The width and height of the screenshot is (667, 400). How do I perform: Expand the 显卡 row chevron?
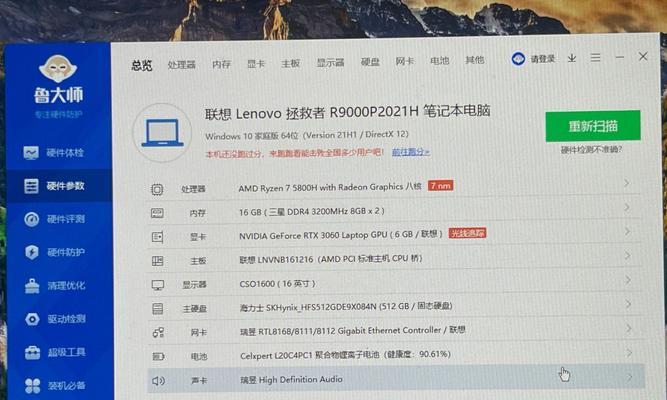[627, 231]
